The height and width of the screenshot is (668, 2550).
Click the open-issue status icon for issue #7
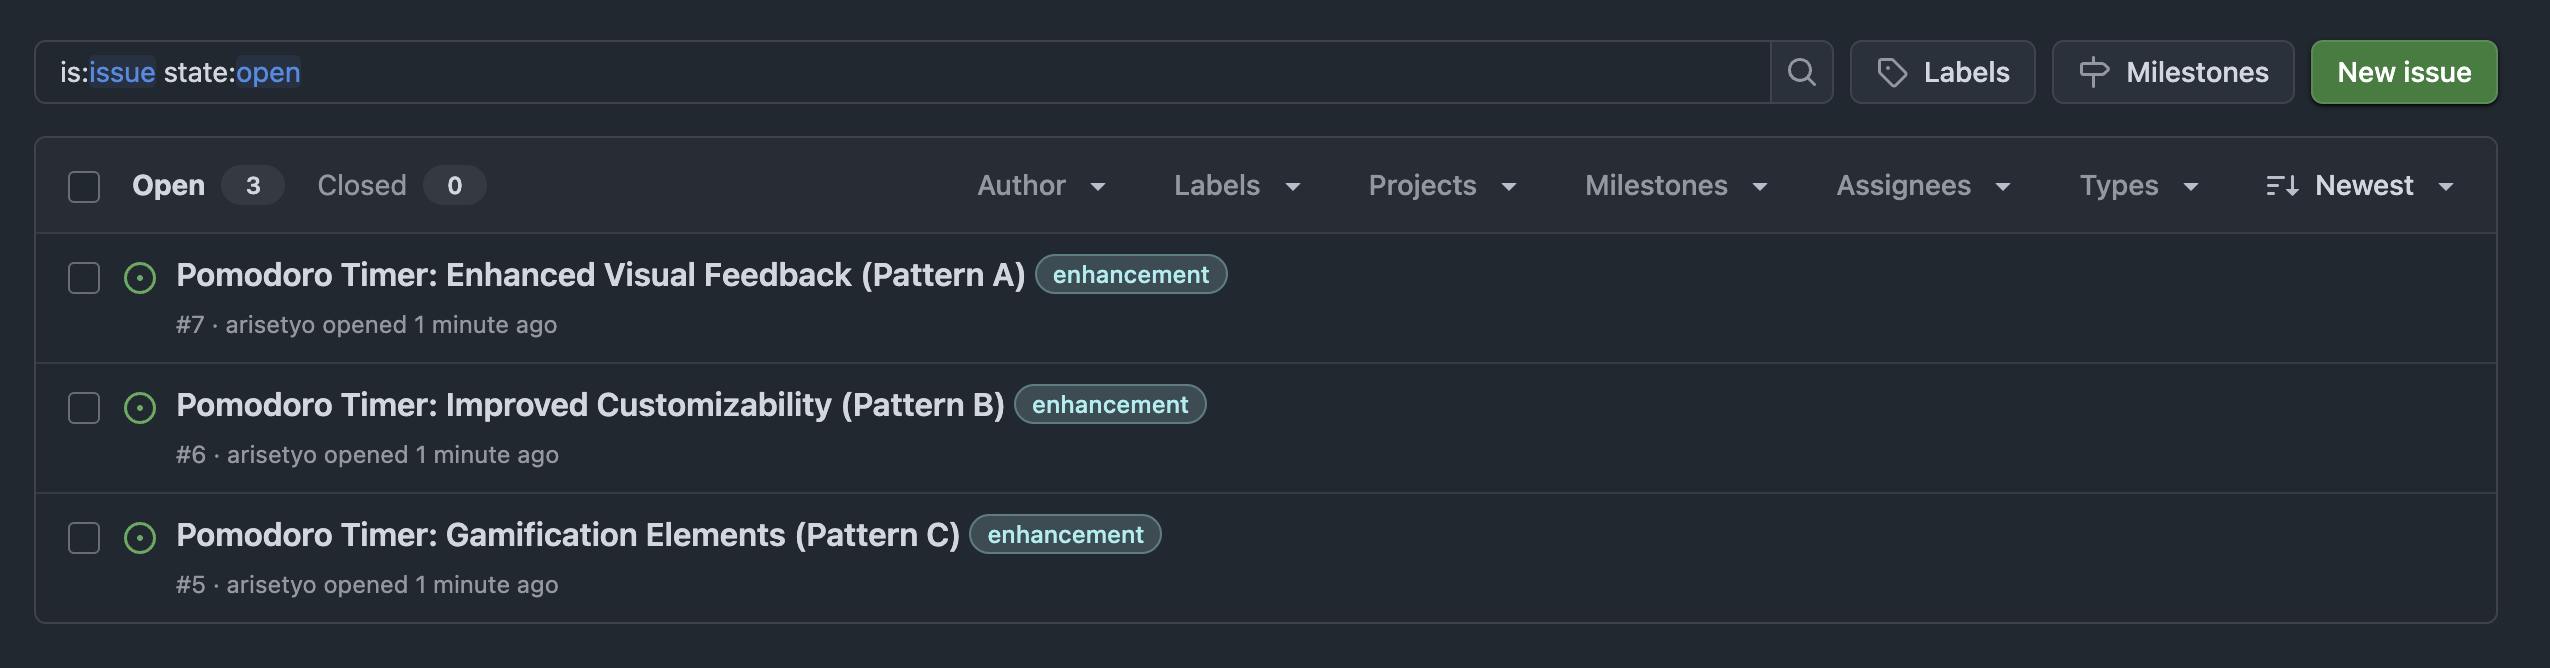140,278
